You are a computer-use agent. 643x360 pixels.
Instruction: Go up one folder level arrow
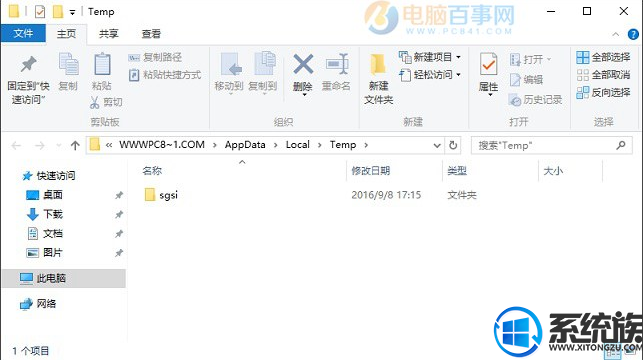[x=75, y=146]
